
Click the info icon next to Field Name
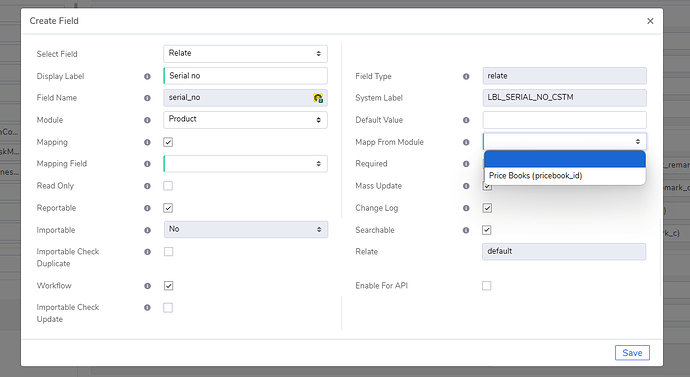147,98
